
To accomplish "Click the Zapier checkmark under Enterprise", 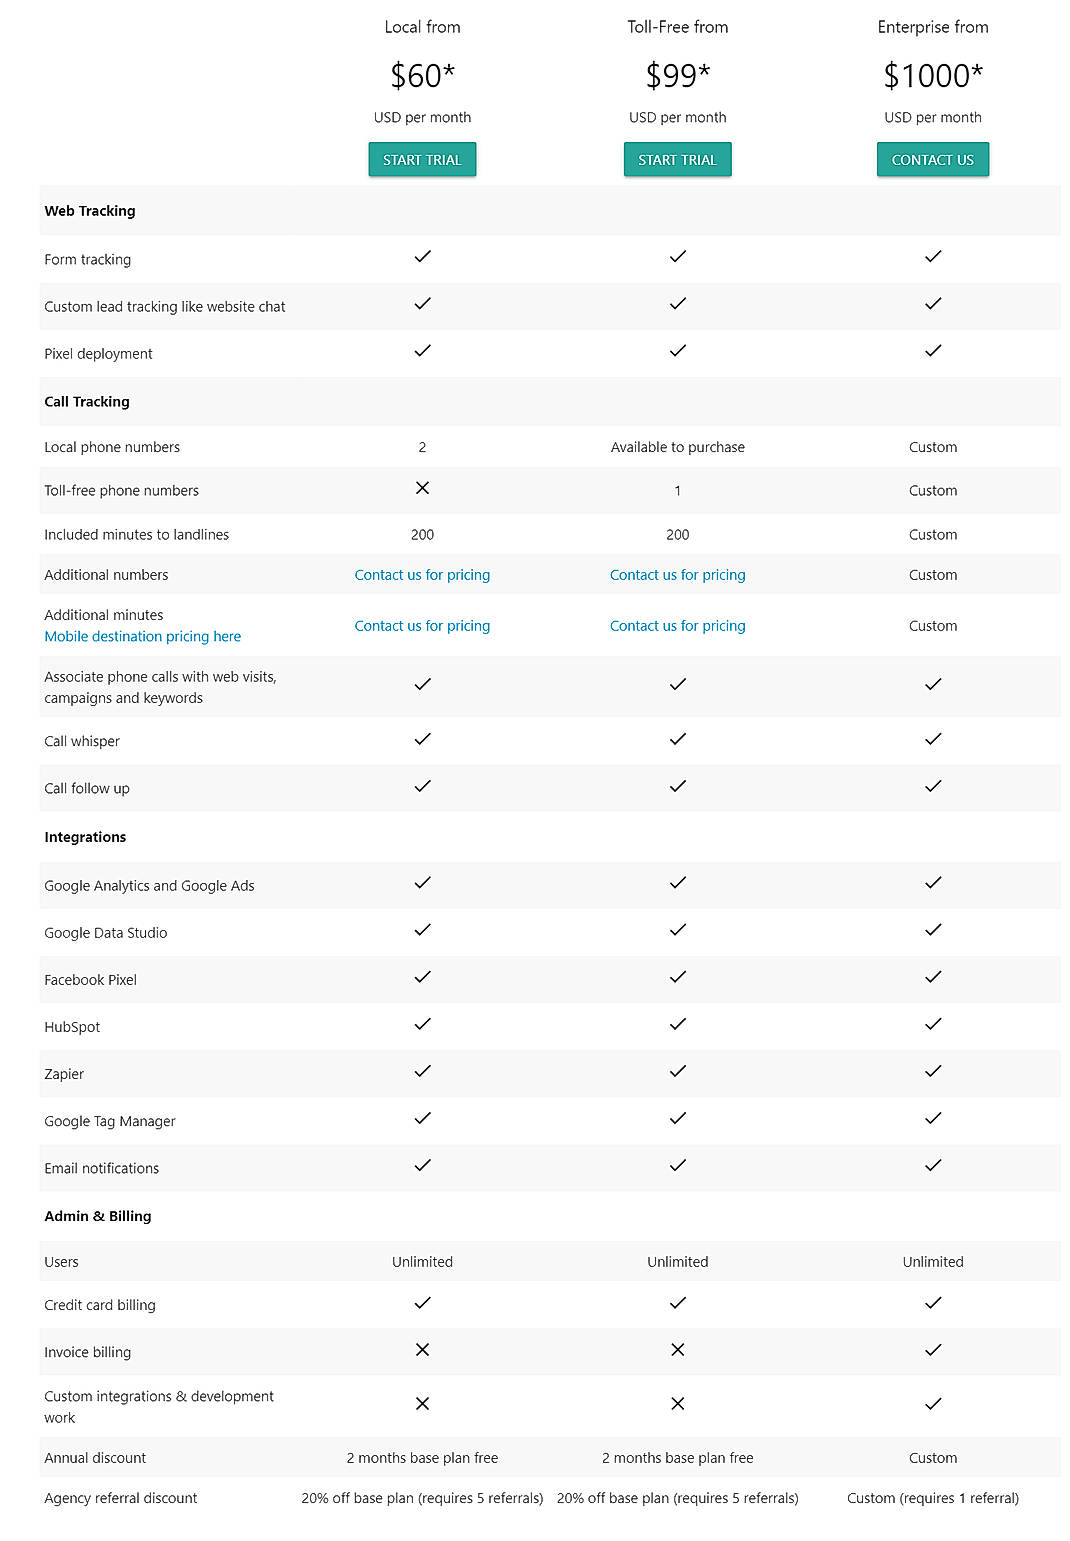I will pos(932,1072).
